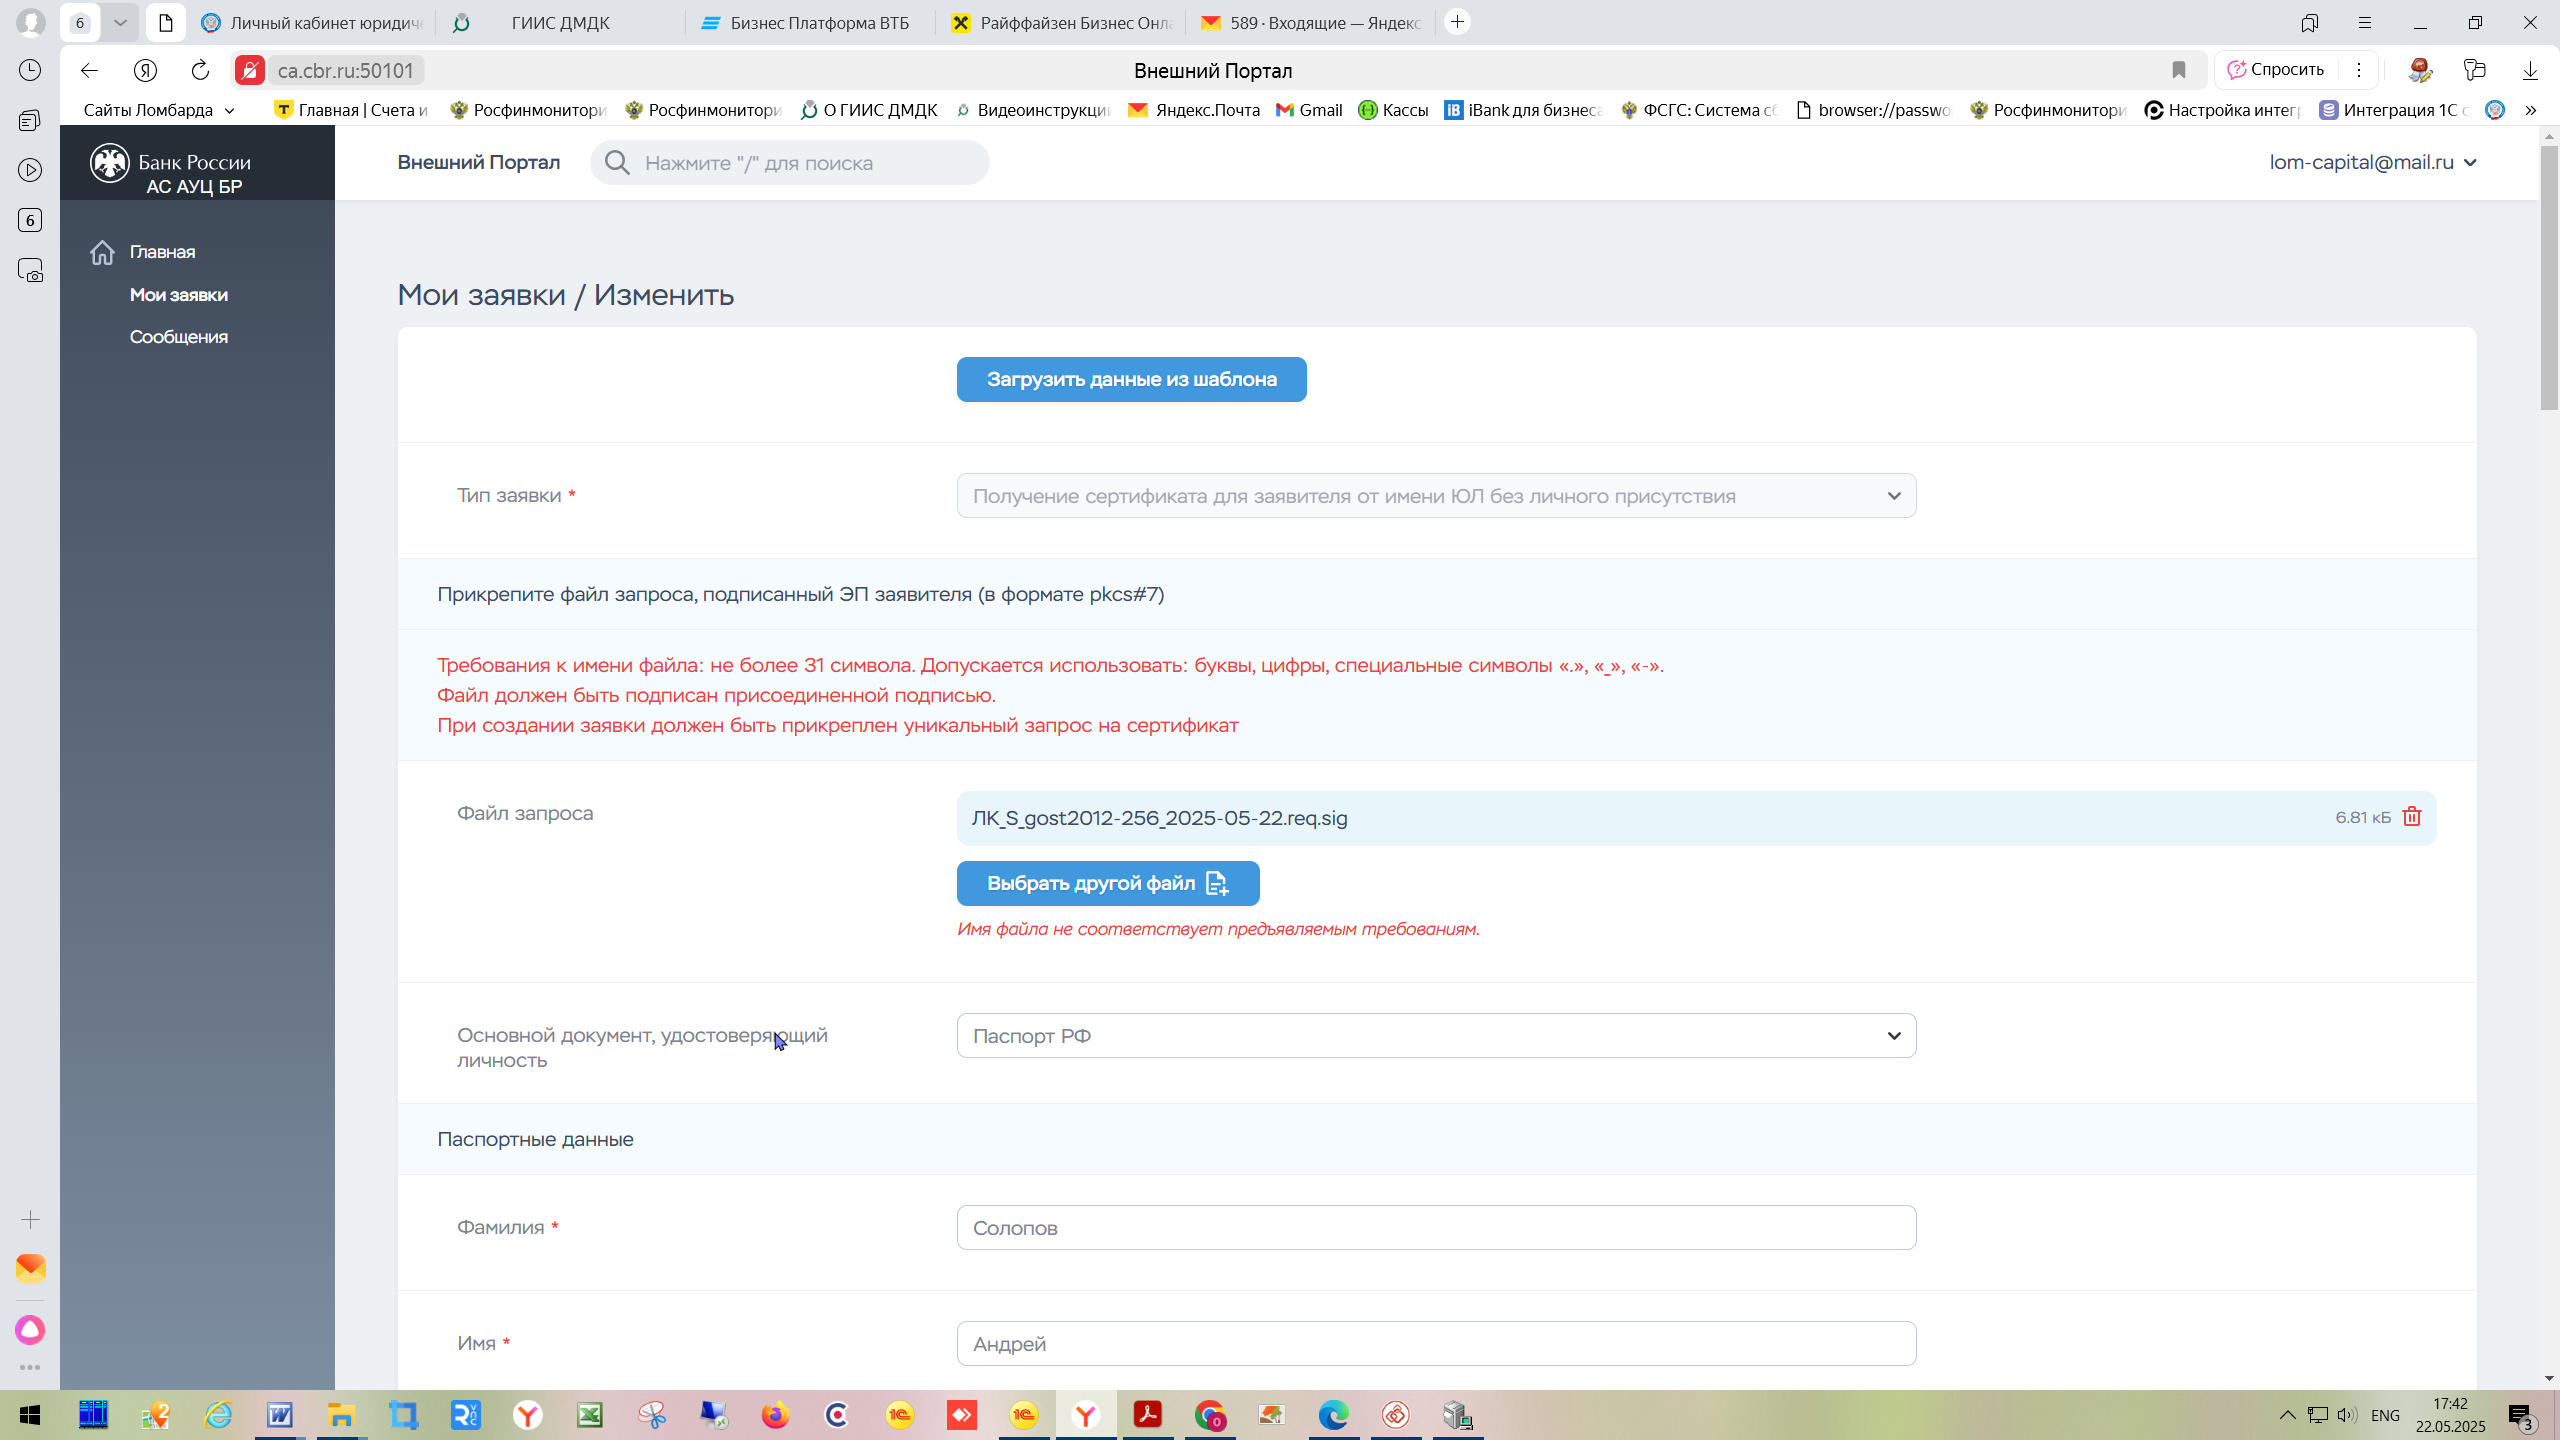Switch to the Райффайзен Бизнес Онлайн tab
Screen dimensions: 2560x1440
[x=1062, y=22]
